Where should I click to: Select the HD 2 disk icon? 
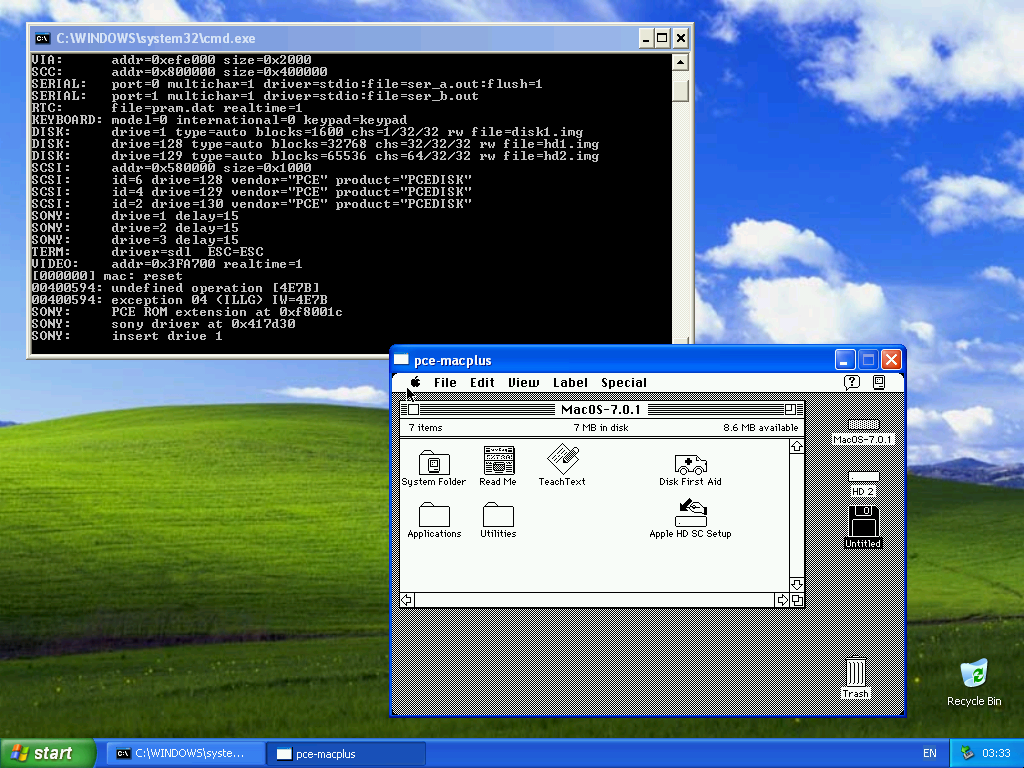(863, 477)
